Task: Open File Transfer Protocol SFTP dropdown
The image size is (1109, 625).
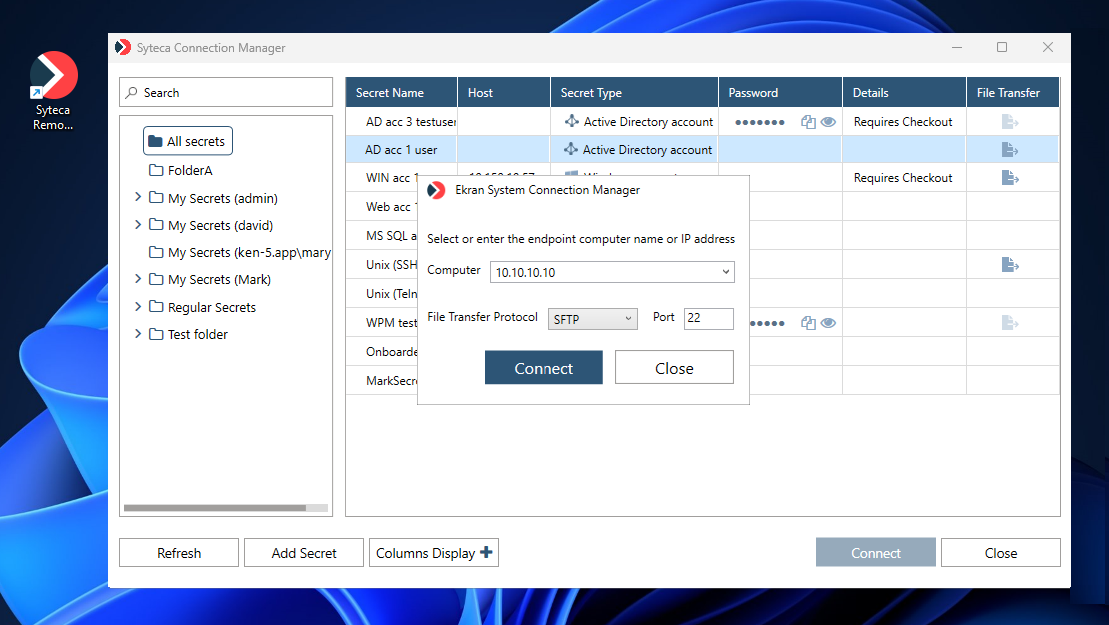Action: coord(628,319)
